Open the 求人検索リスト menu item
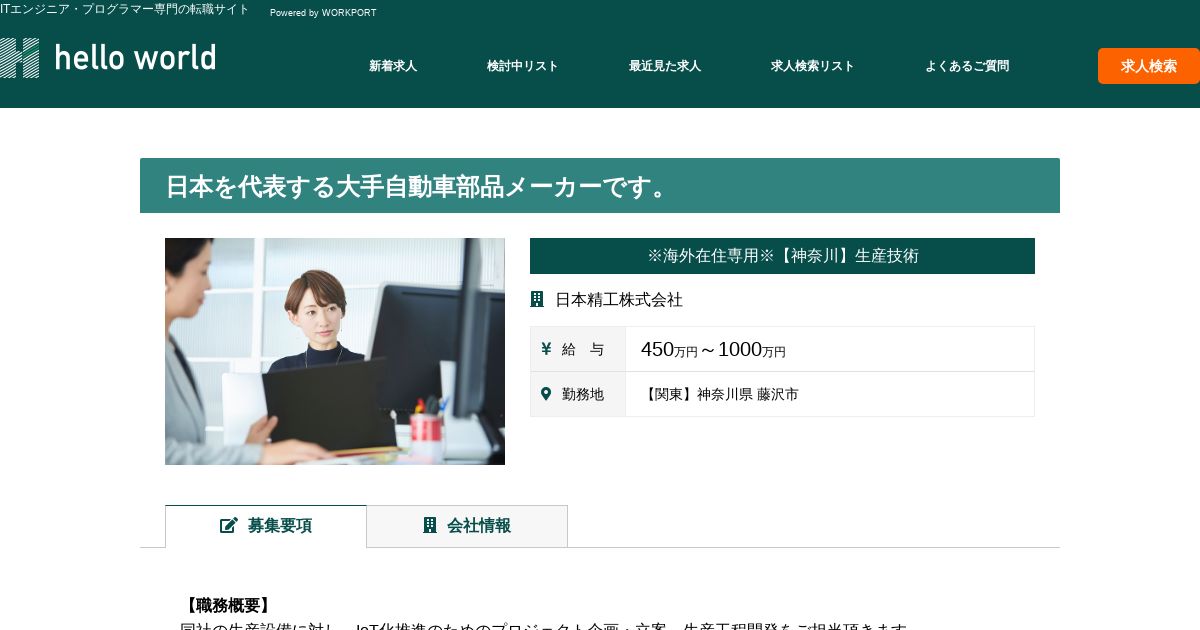The height and width of the screenshot is (630, 1200). pos(813,66)
